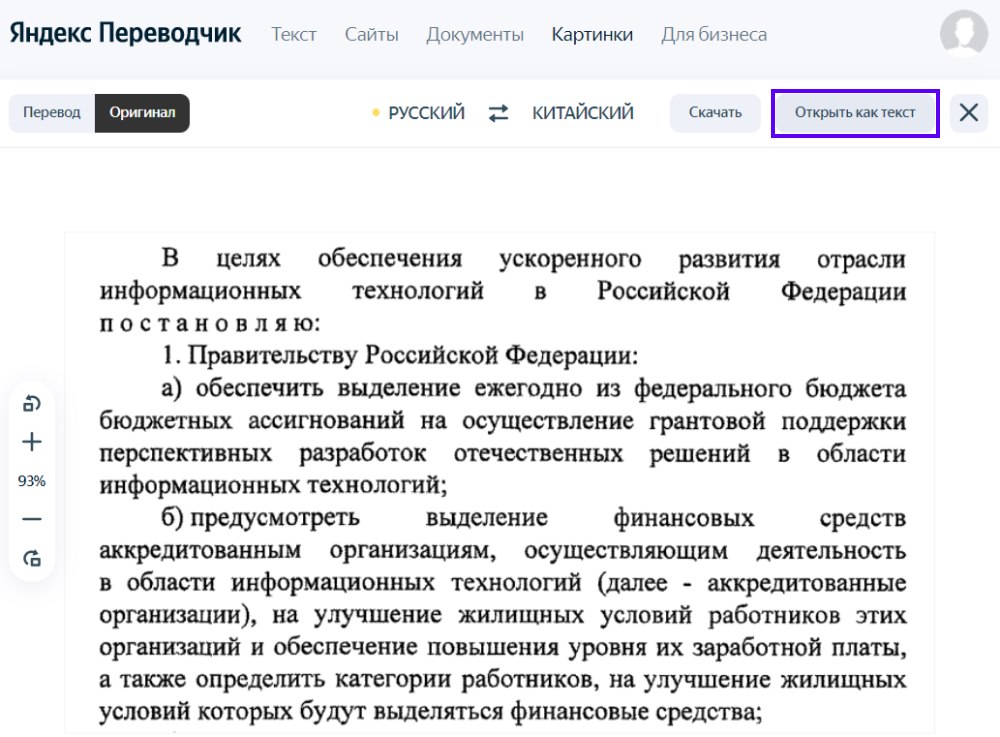Switch view to Перевод
This screenshot has width=1000, height=737.
pyautogui.click(x=52, y=113)
